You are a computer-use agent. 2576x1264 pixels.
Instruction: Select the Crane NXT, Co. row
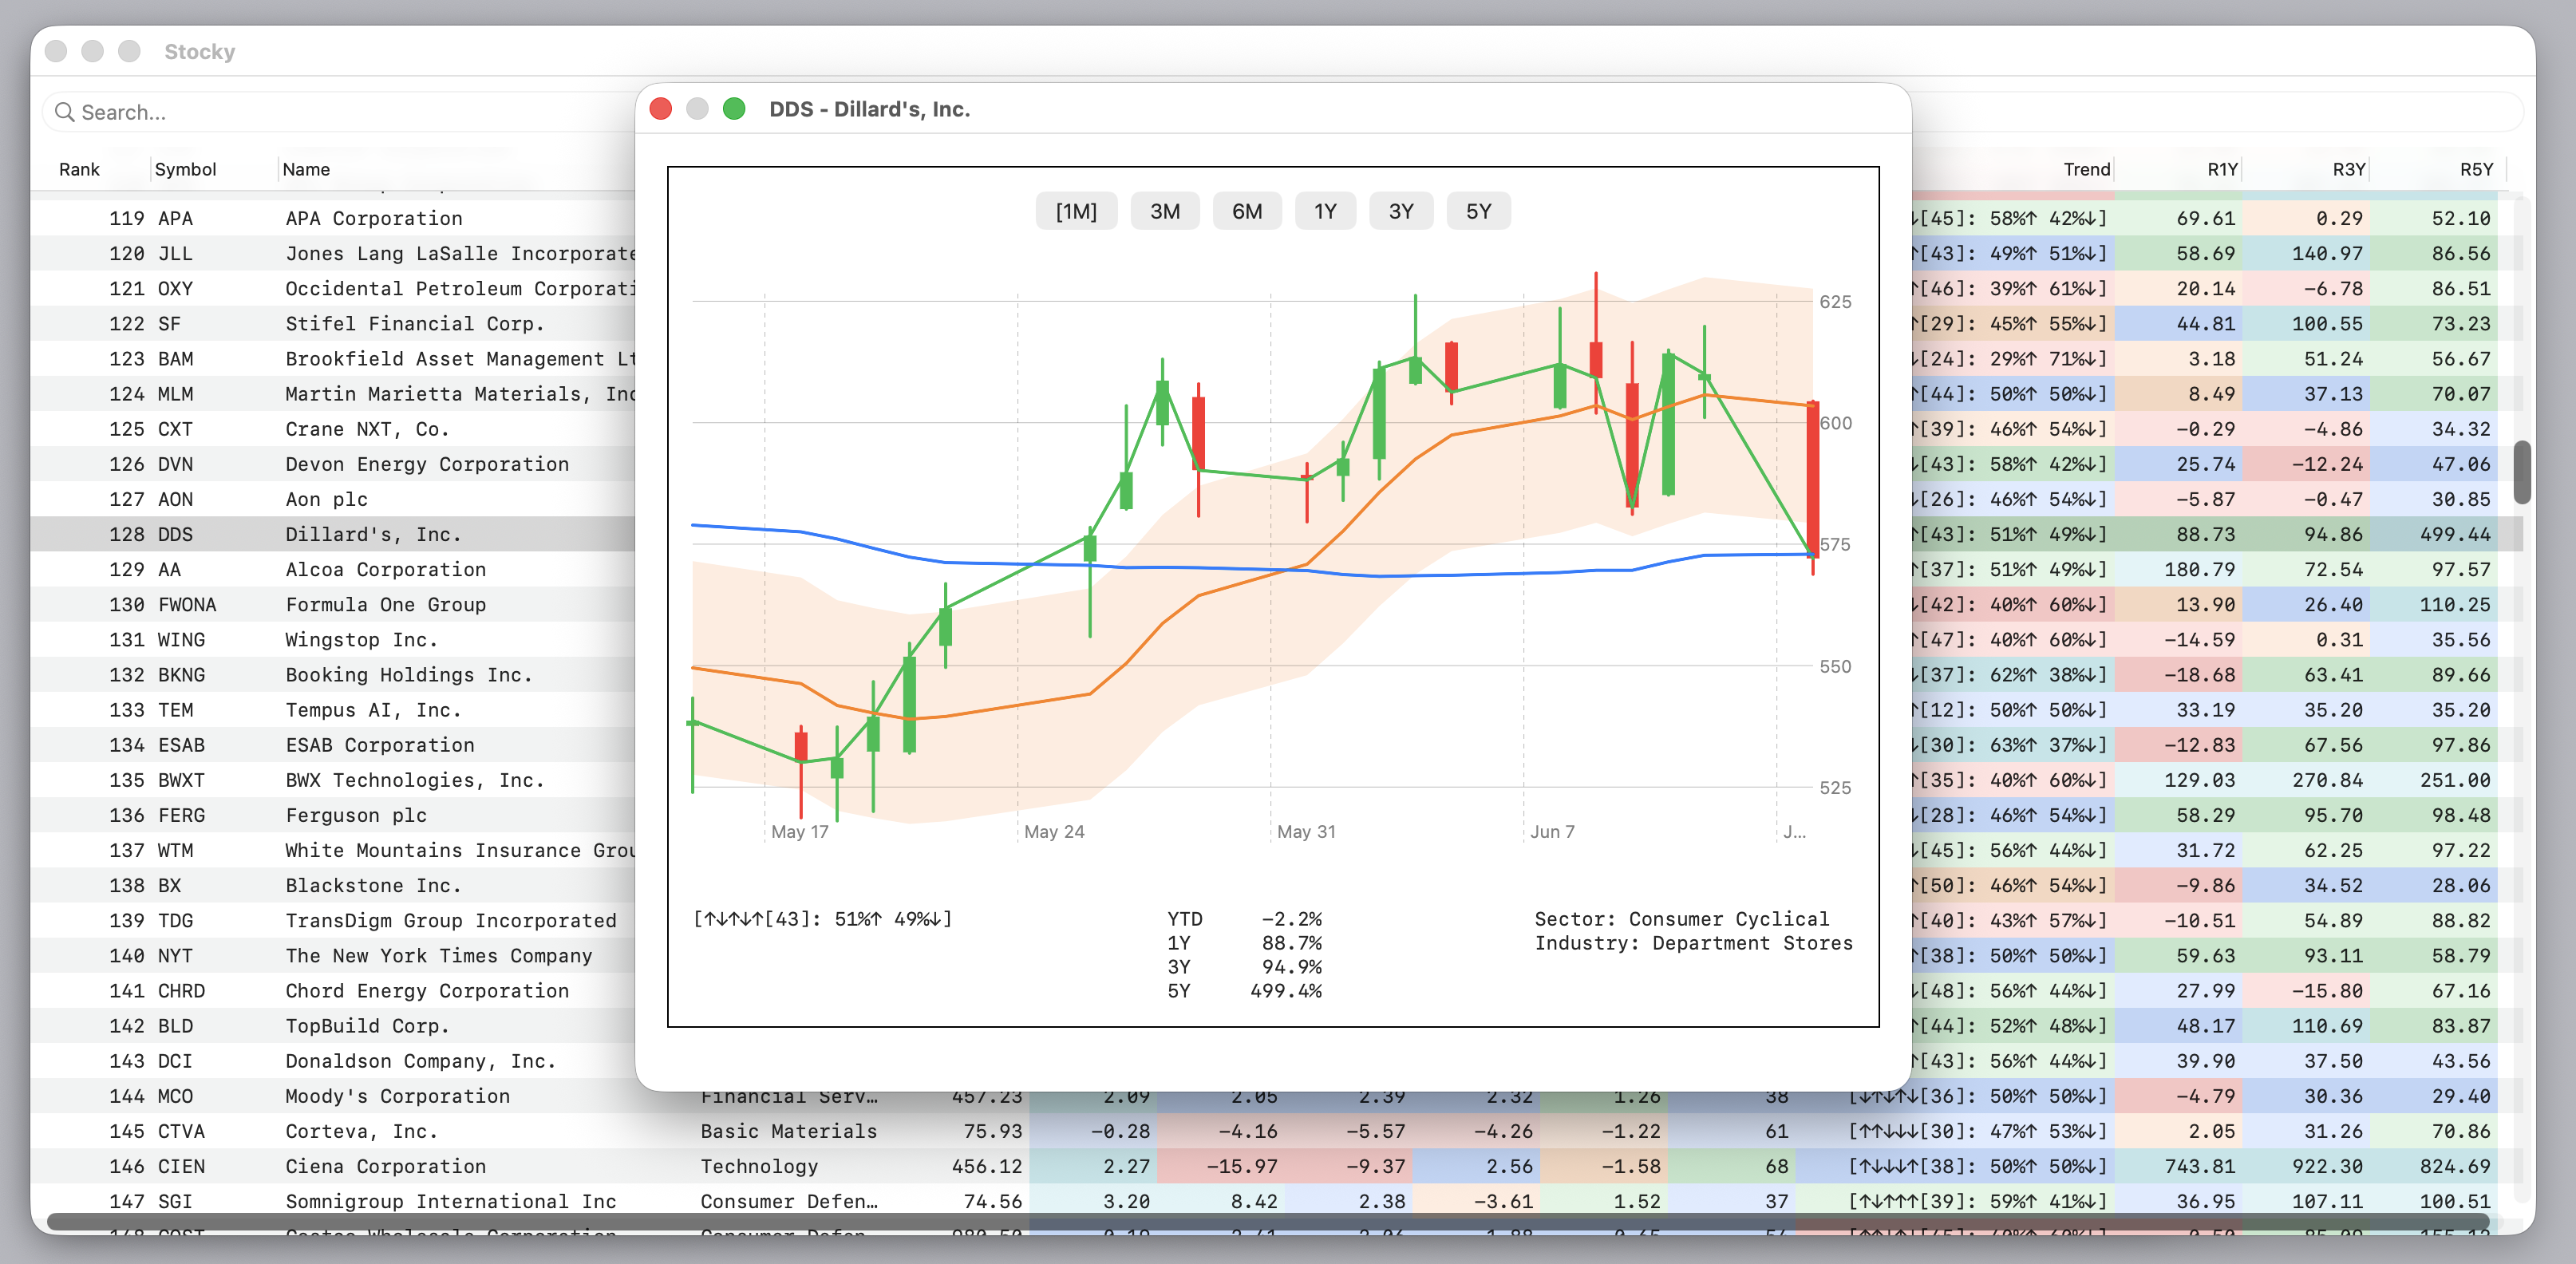coord(332,428)
